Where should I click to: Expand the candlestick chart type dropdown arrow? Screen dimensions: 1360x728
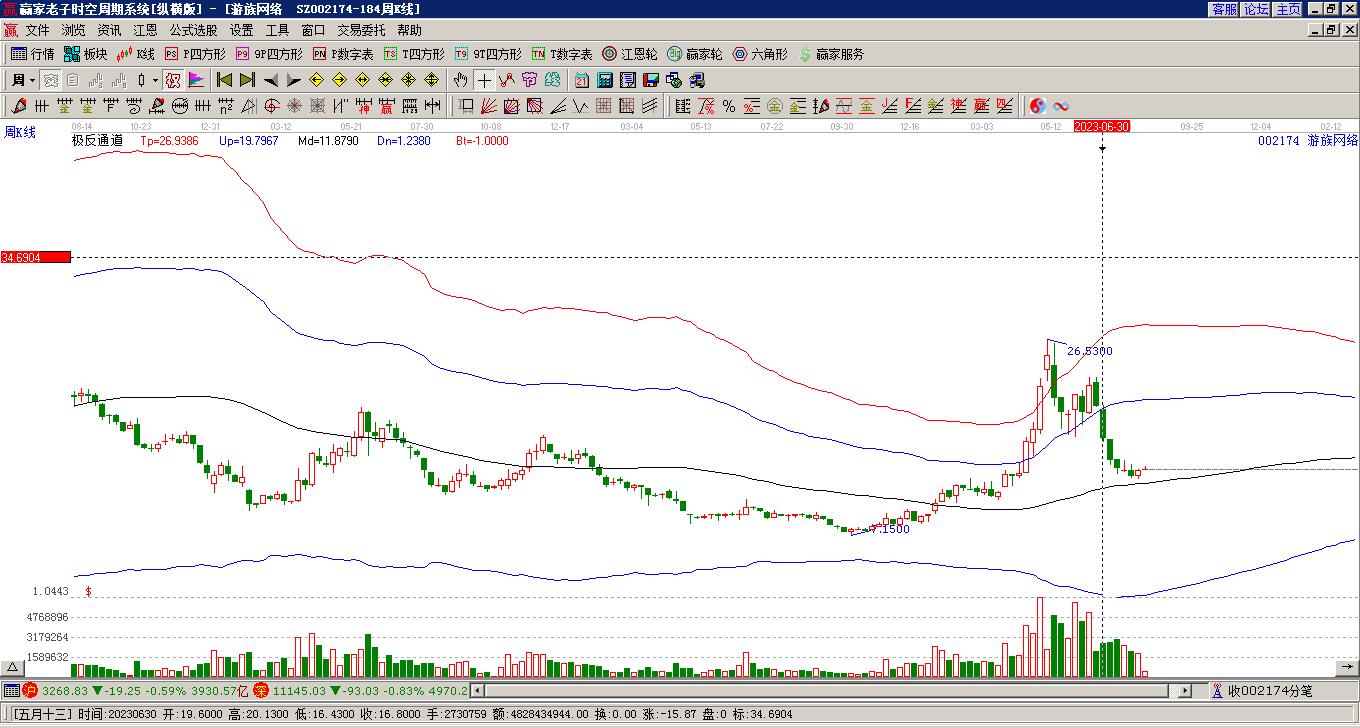[155, 80]
